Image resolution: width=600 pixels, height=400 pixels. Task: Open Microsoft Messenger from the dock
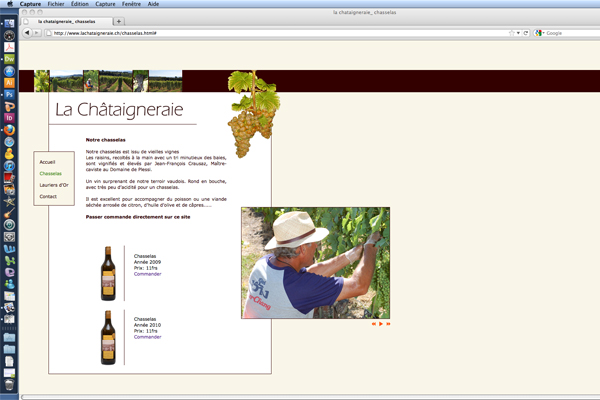pos(9,284)
